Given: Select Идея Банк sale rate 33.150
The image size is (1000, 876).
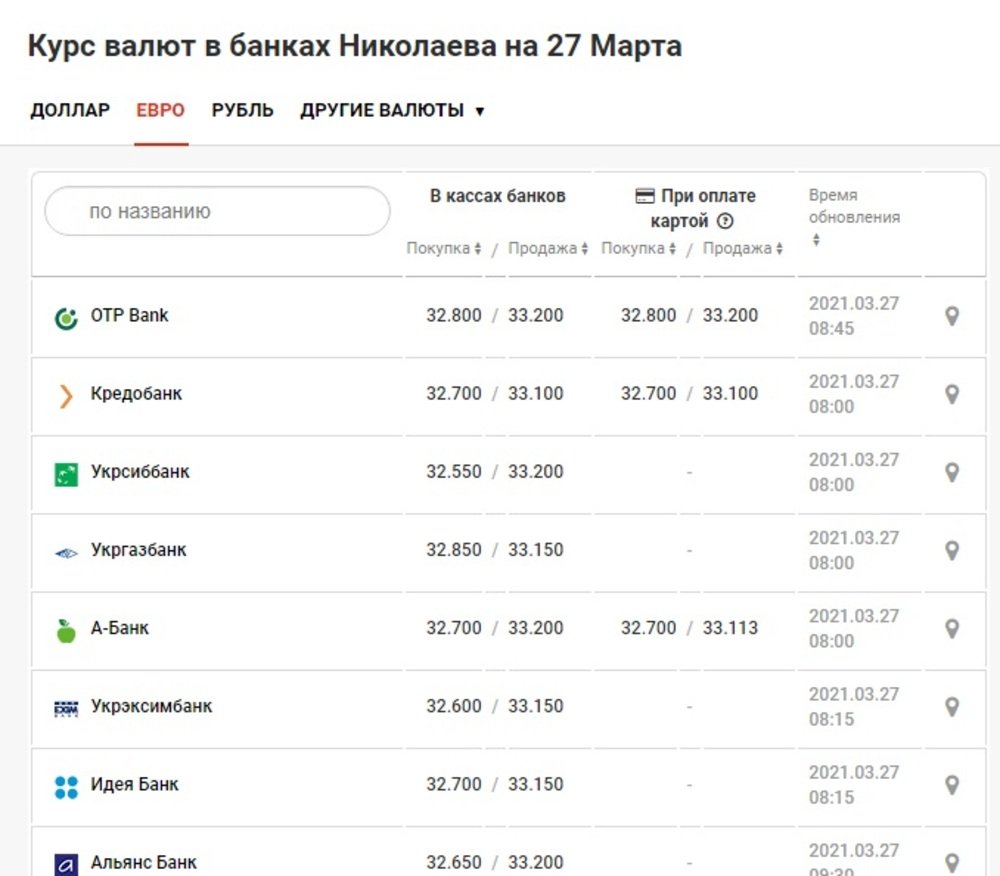Looking at the screenshot, I should (536, 784).
